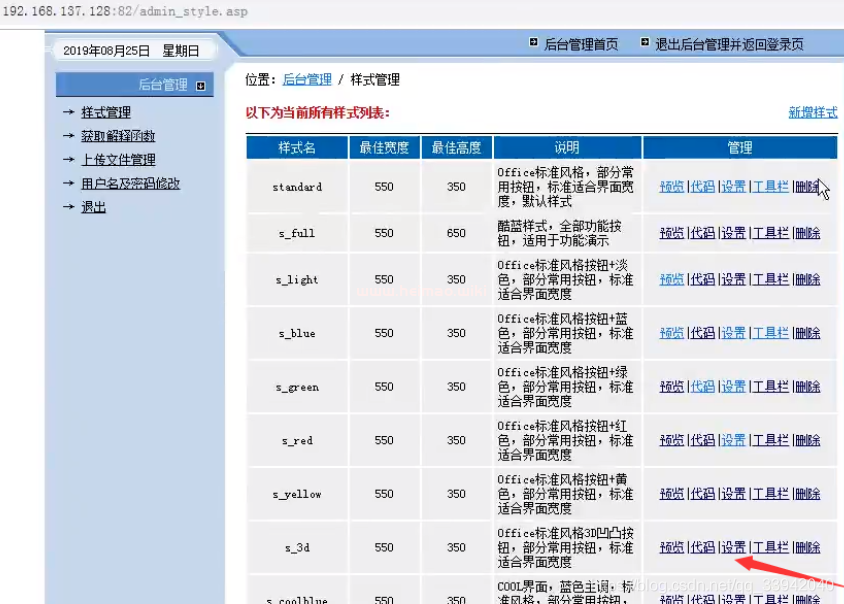Screen dimensions: 844x604
Task: Open 样式管理 in the sidebar
Action: [106, 113]
